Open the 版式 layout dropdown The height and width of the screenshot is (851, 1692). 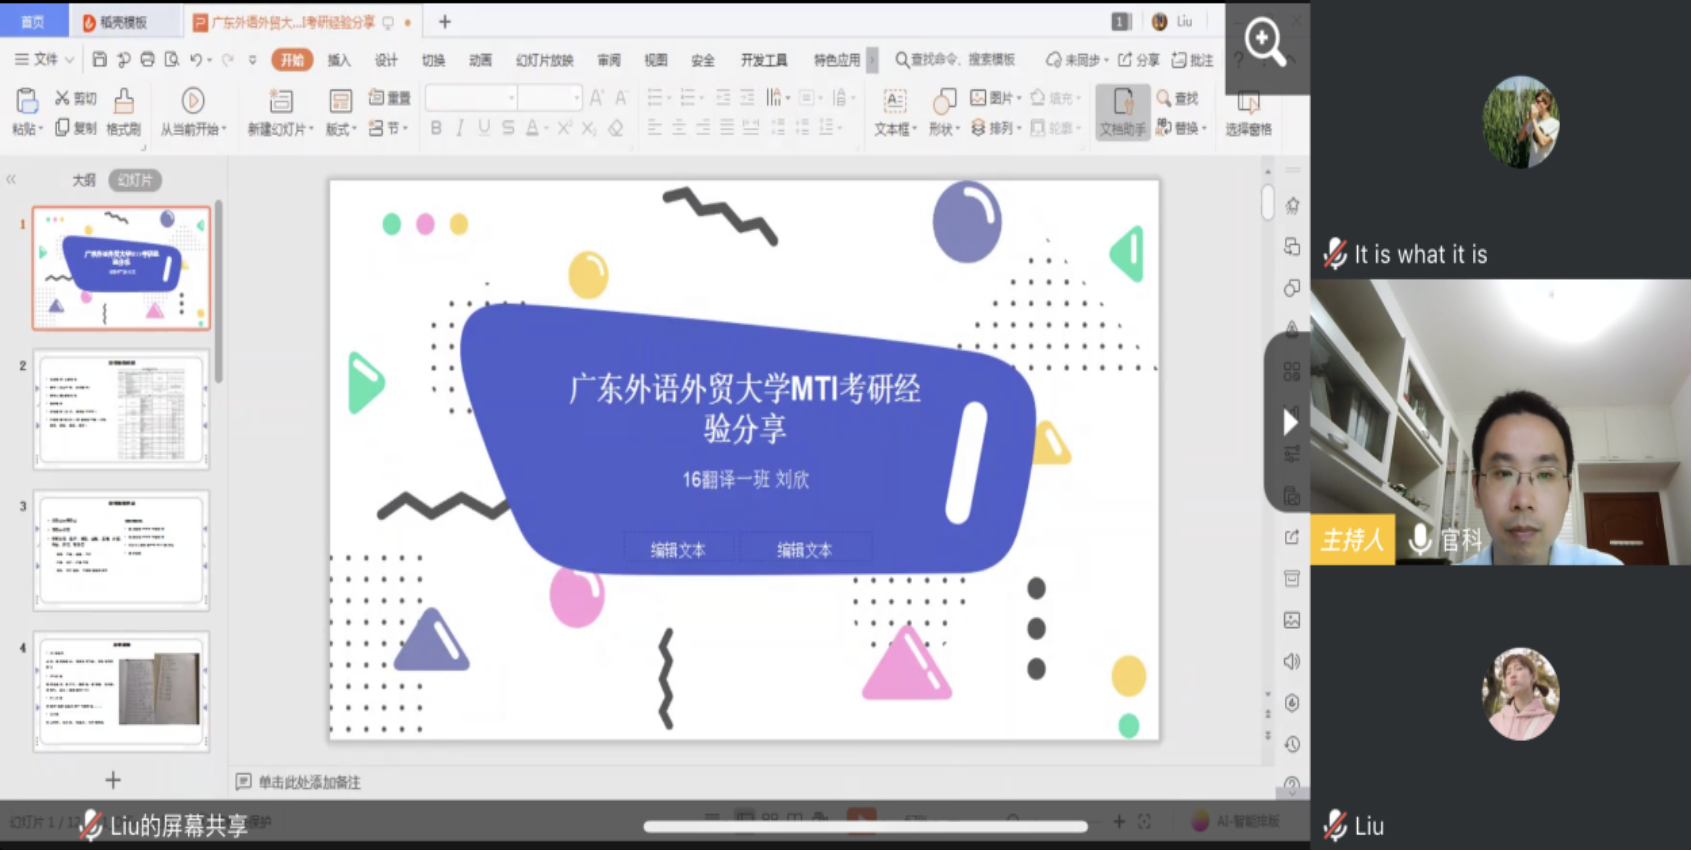point(341,129)
